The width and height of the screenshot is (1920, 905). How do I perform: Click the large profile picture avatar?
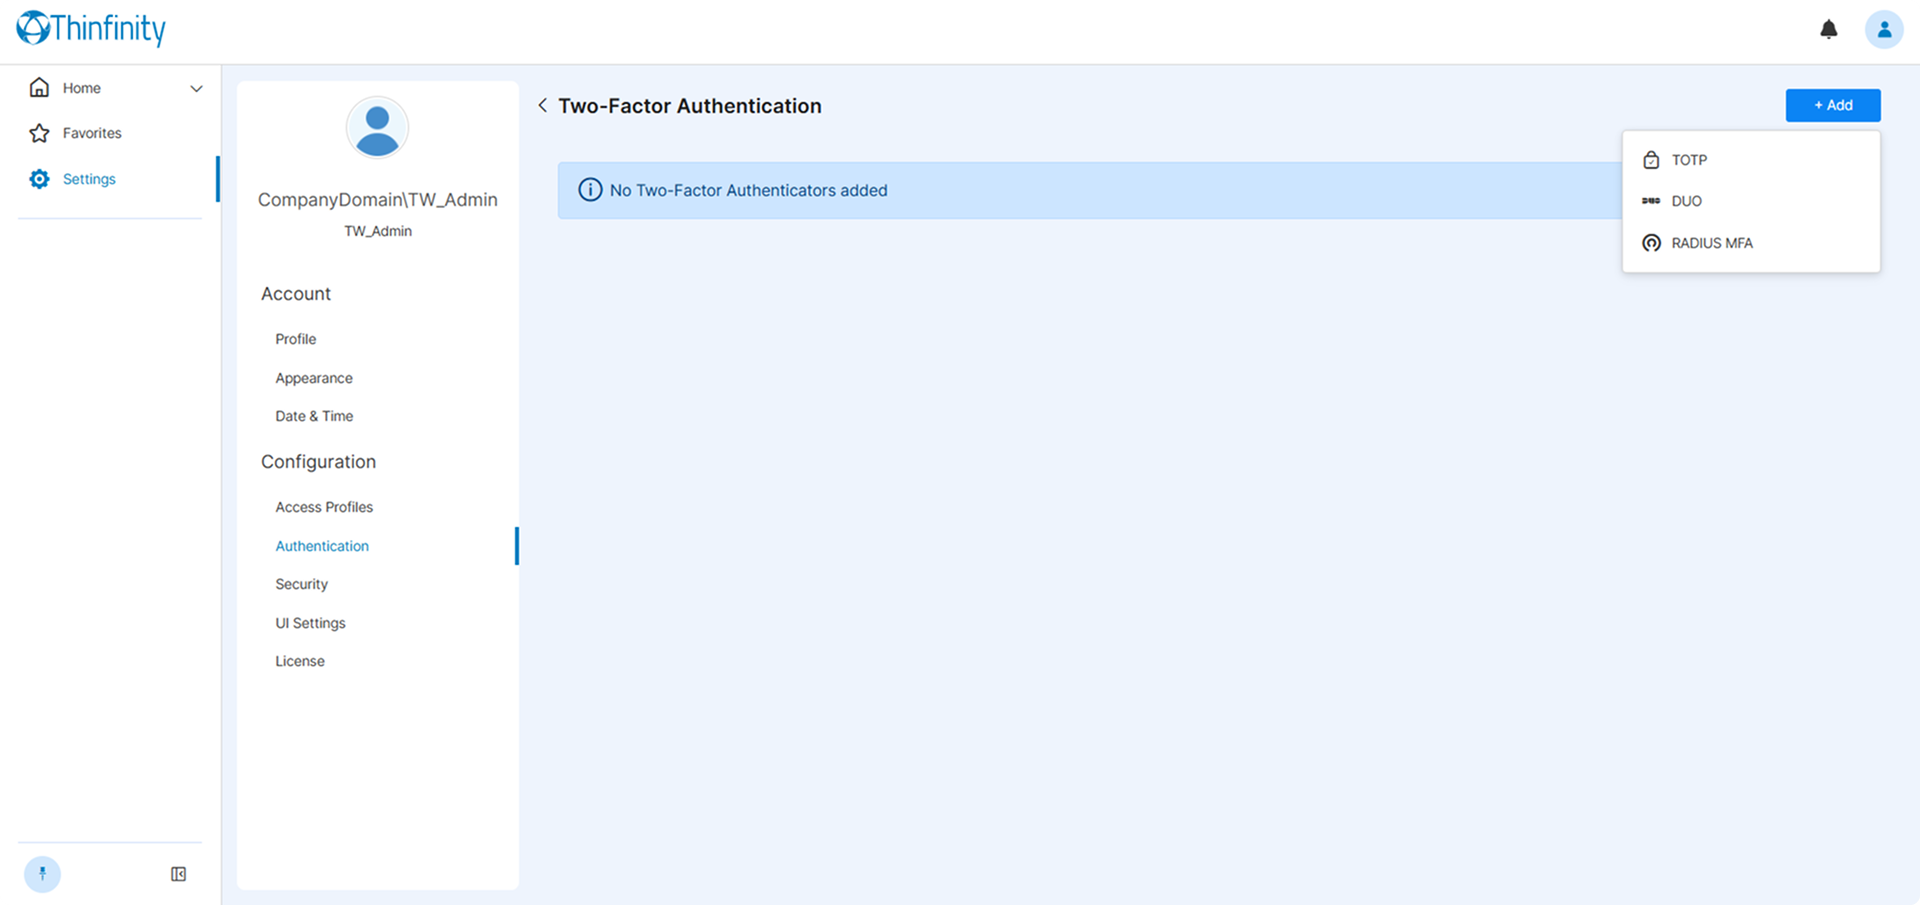(377, 128)
